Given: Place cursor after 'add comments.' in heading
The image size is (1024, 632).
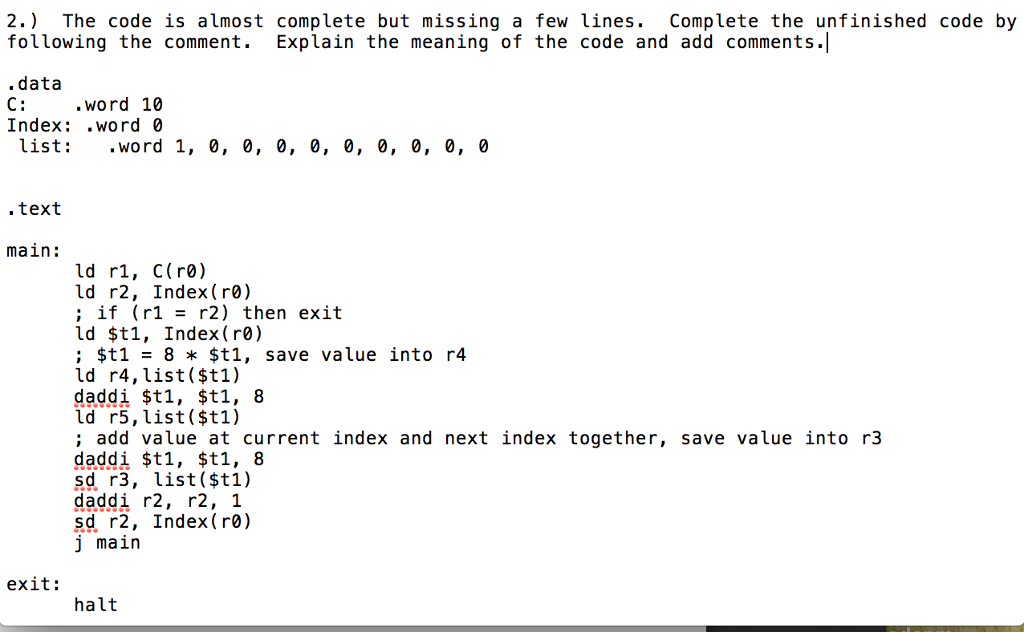Looking at the screenshot, I should pos(826,42).
